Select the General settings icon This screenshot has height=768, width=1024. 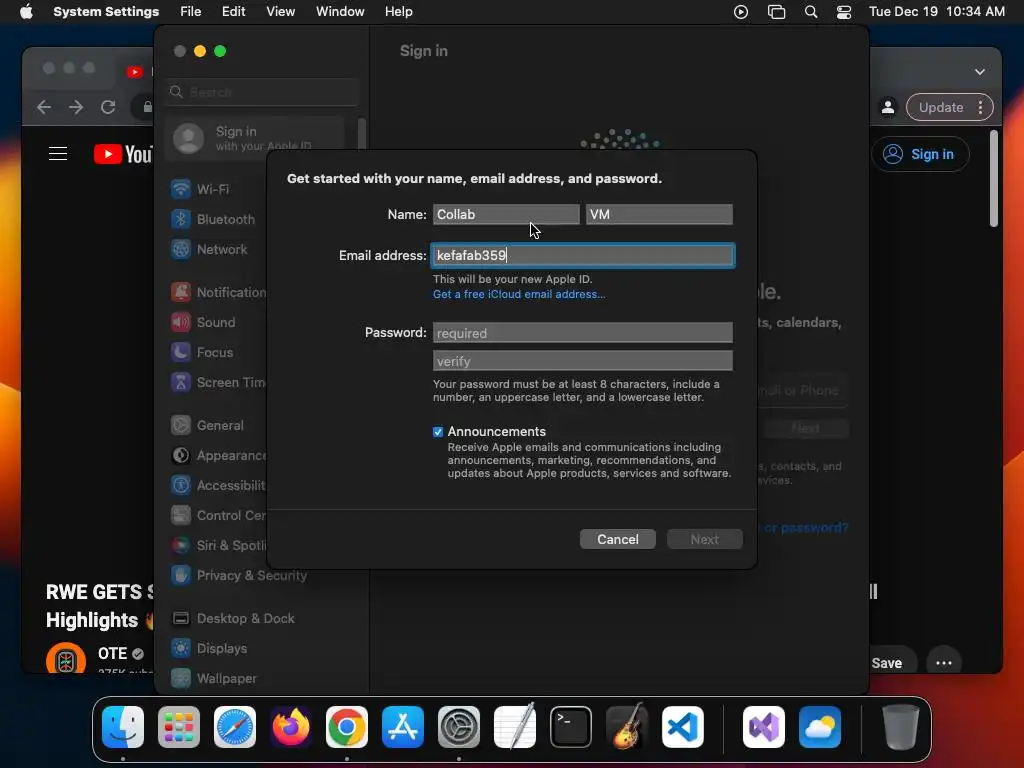click(x=181, y=425)
